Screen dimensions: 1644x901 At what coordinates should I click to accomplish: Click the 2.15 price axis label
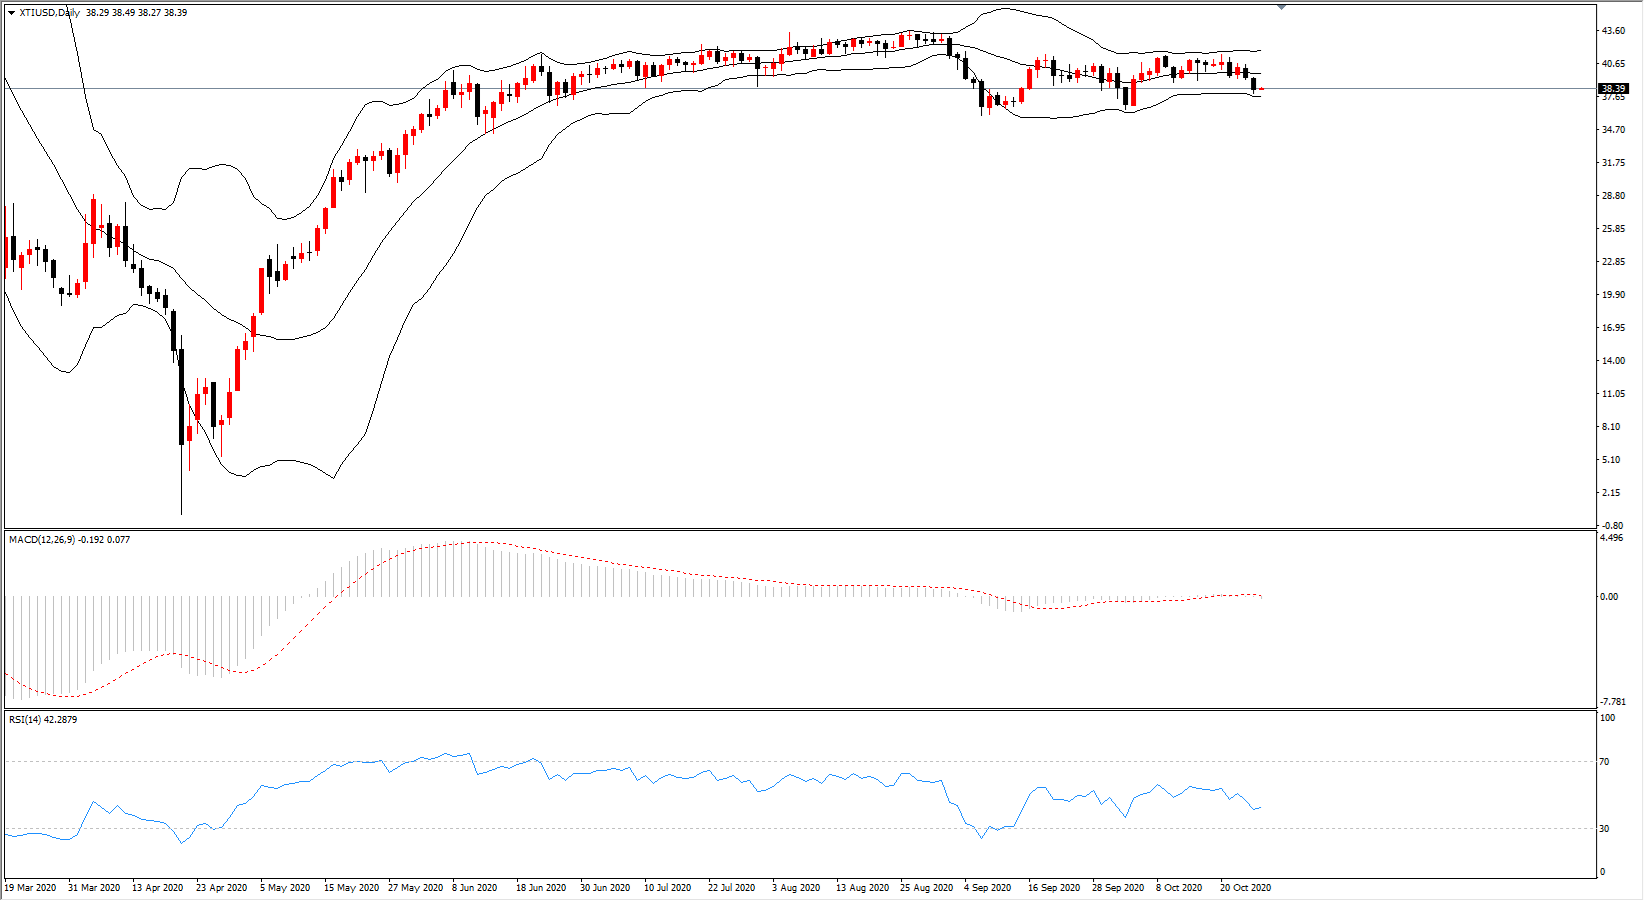pos(1611,493)
